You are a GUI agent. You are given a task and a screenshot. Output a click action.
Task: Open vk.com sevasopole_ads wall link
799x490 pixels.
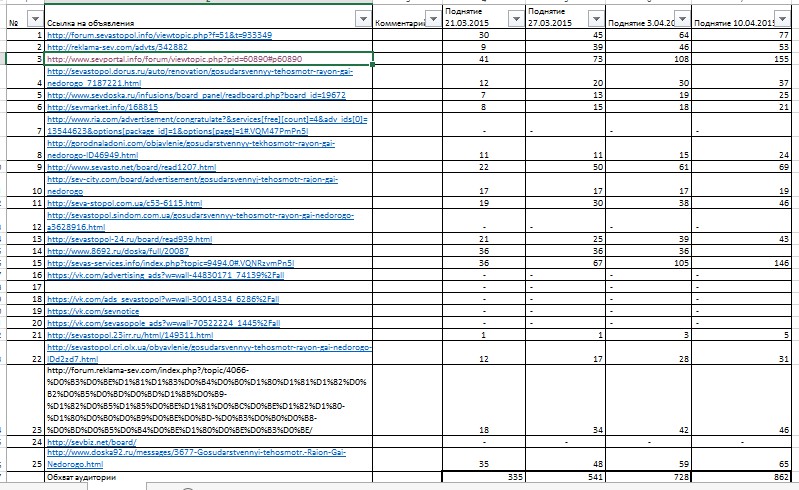tap(164, 323)
